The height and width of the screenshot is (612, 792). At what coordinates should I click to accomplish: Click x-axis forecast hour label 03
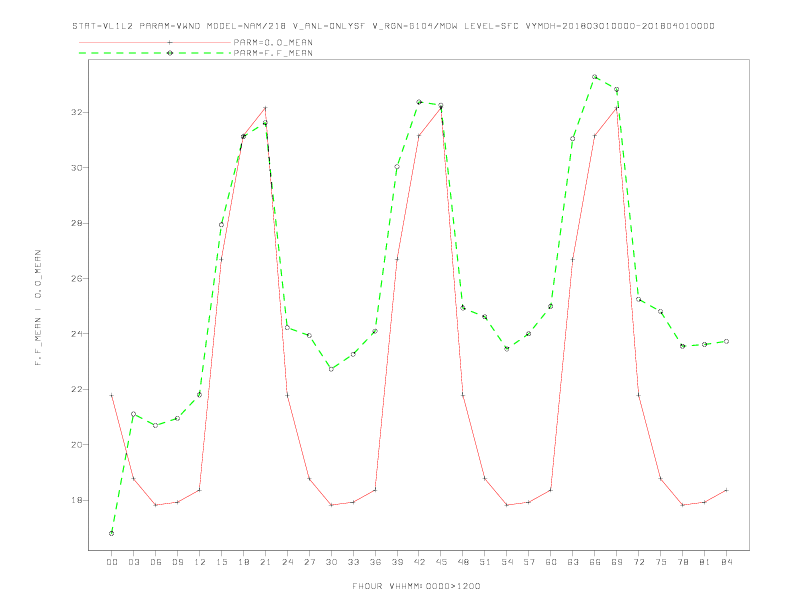coord(133,562)
